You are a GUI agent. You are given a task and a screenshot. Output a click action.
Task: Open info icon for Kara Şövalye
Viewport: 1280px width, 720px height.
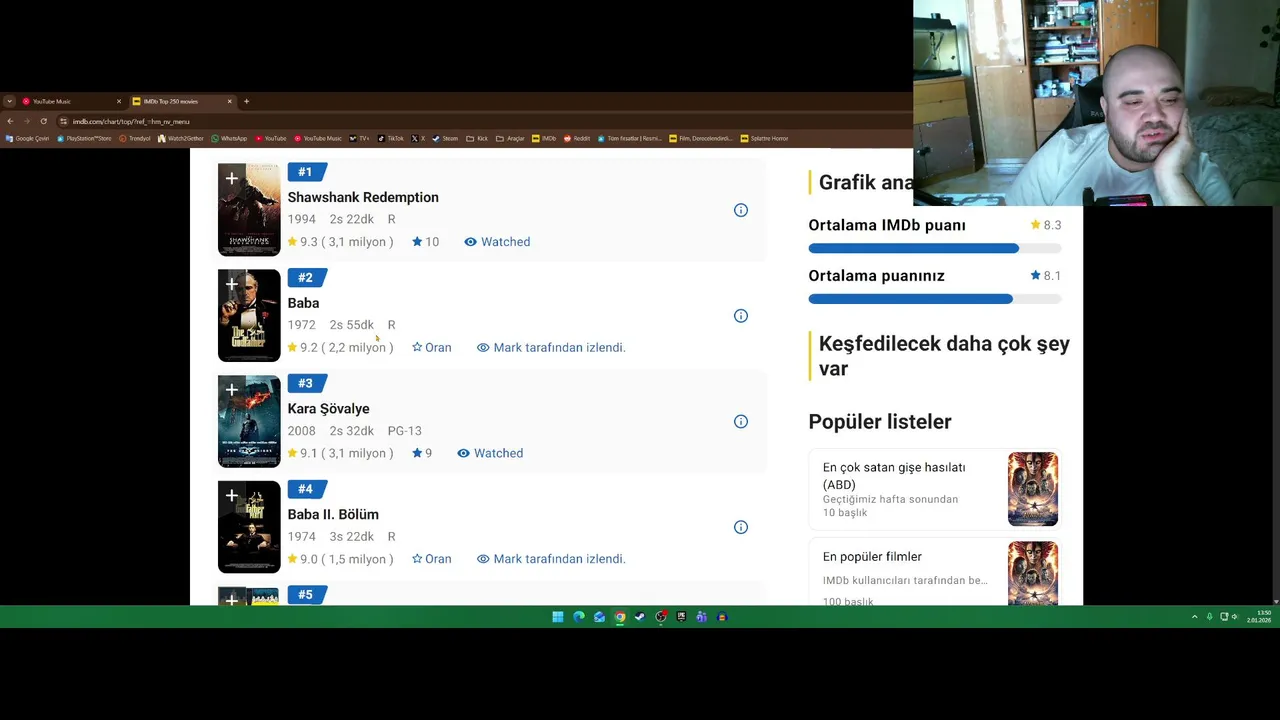[x=741, y=422]
